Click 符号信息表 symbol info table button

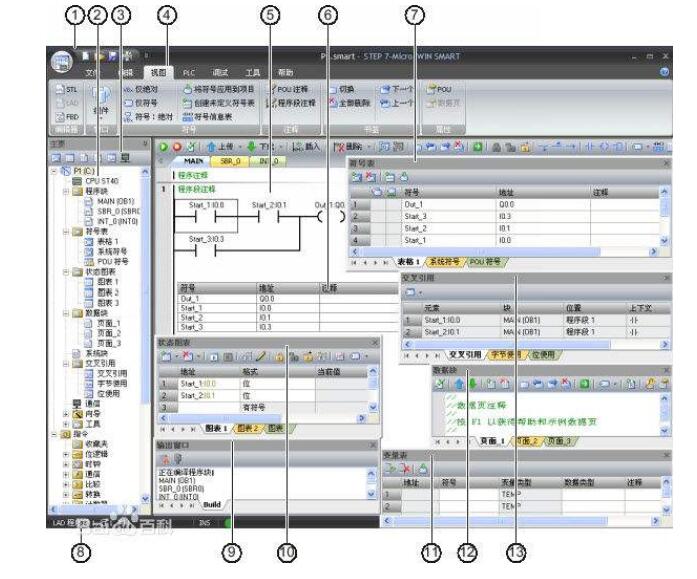(x=208, y=117)
